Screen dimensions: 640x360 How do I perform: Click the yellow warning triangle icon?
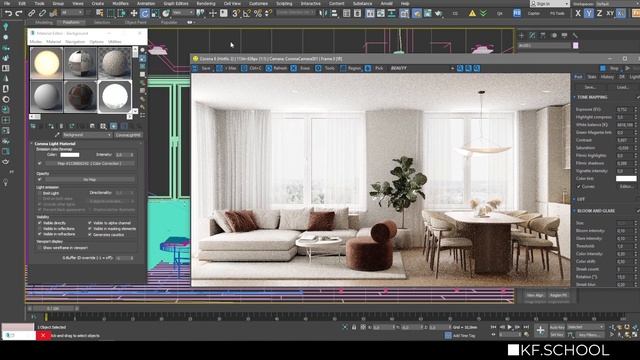point(472,13)
